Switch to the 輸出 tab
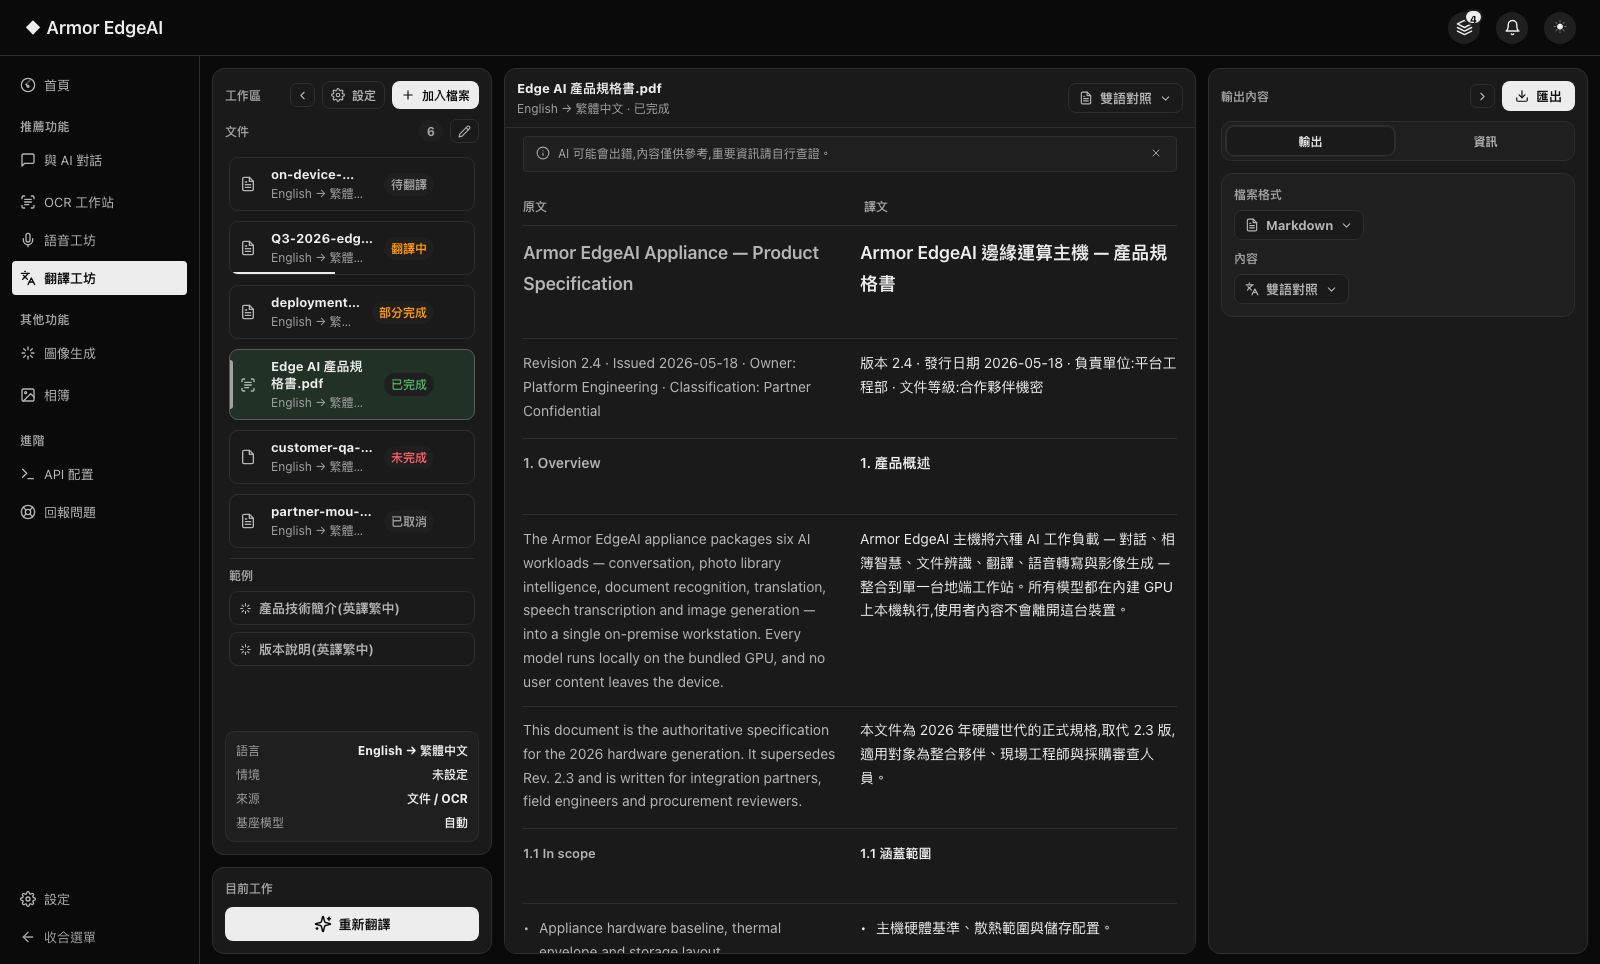The width and height of the screenshot is (1600, 964). [x=1310, y=141]
